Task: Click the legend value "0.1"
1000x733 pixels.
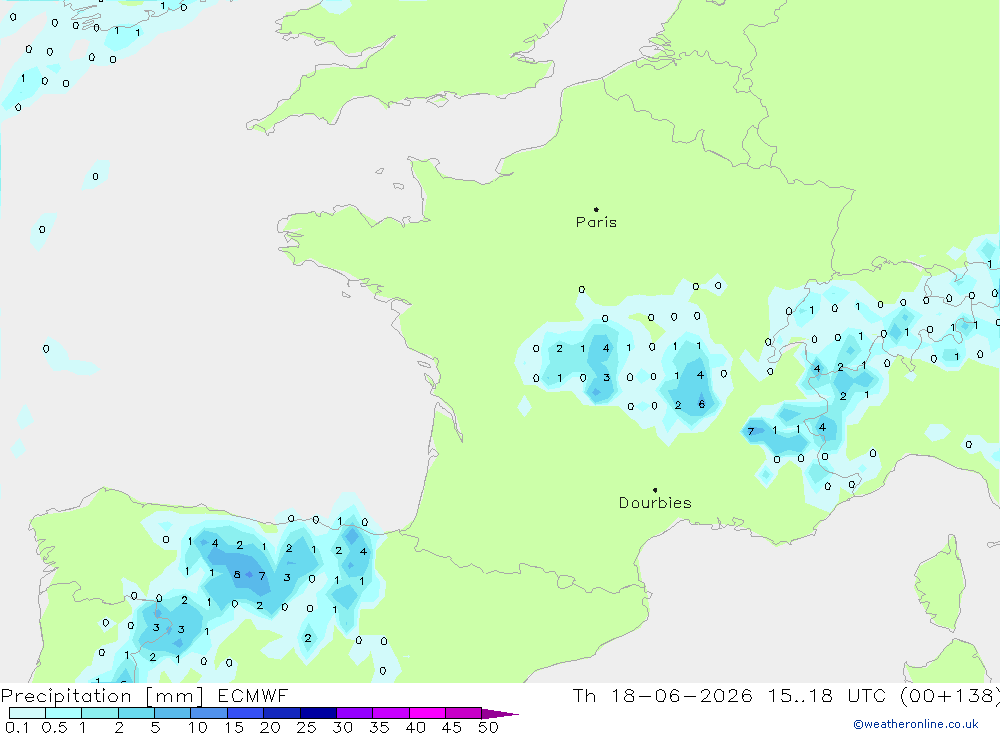Action: [x=17, y=727]
